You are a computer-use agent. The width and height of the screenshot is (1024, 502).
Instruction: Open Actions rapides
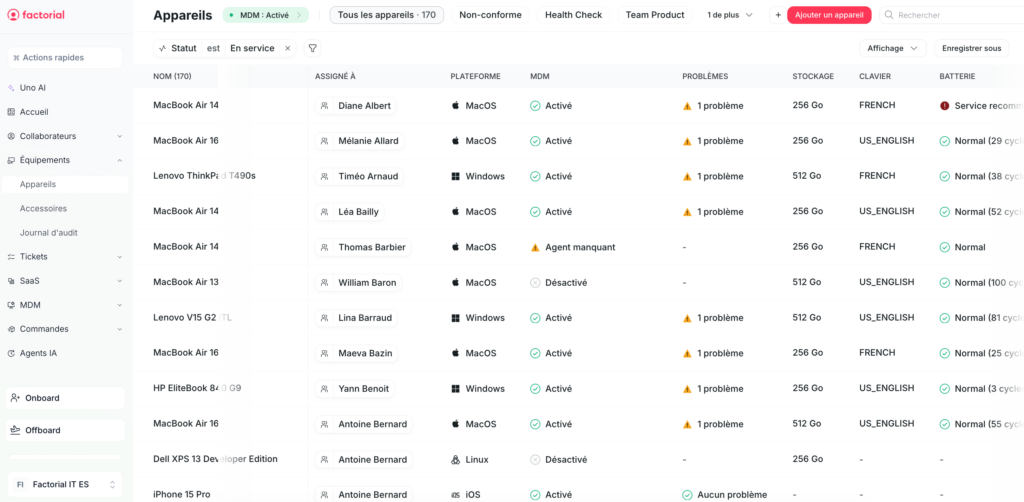pos(65,57)
